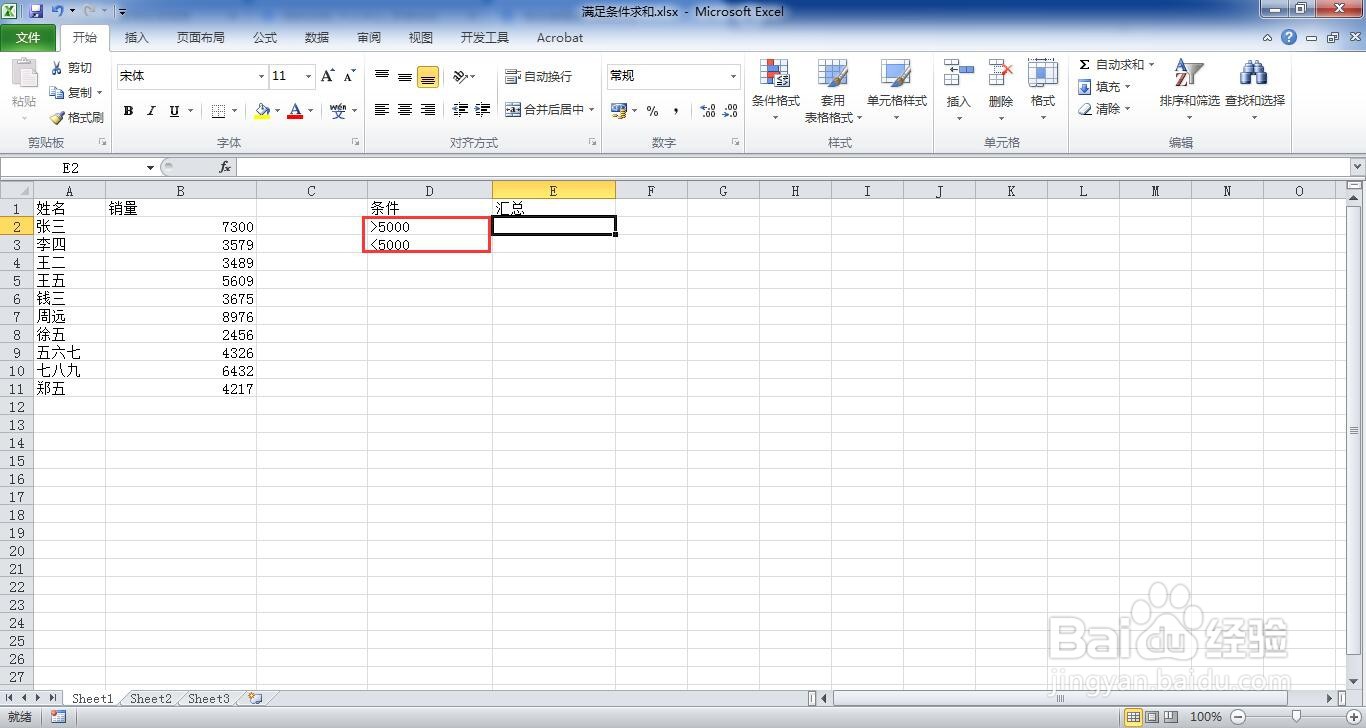1366x728 pixels.
Task: Open the font color dropdown arrow
Action: coord(311,111)
